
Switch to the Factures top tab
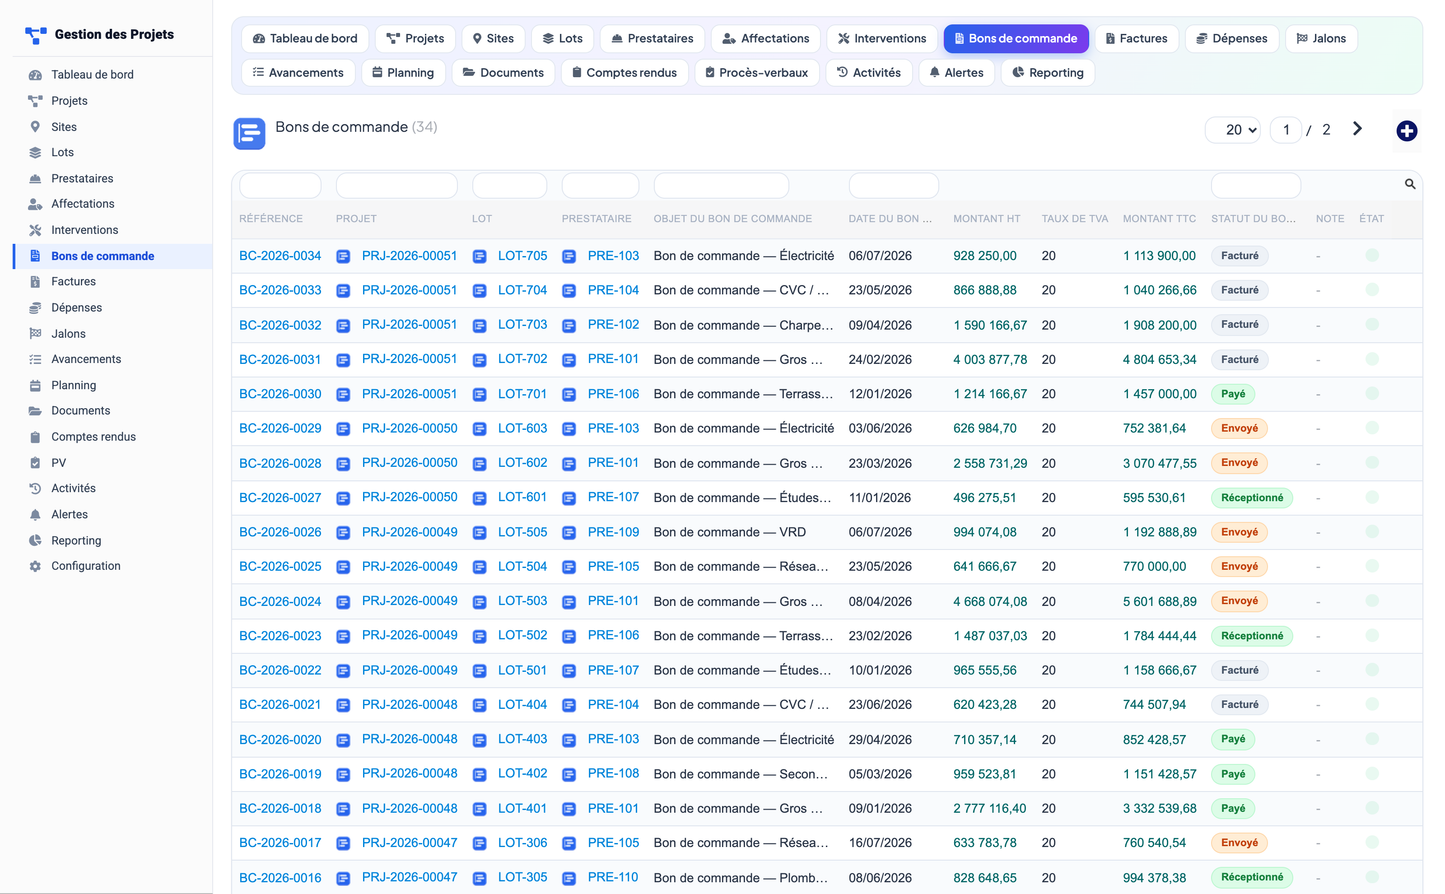tap(1137, 39)
